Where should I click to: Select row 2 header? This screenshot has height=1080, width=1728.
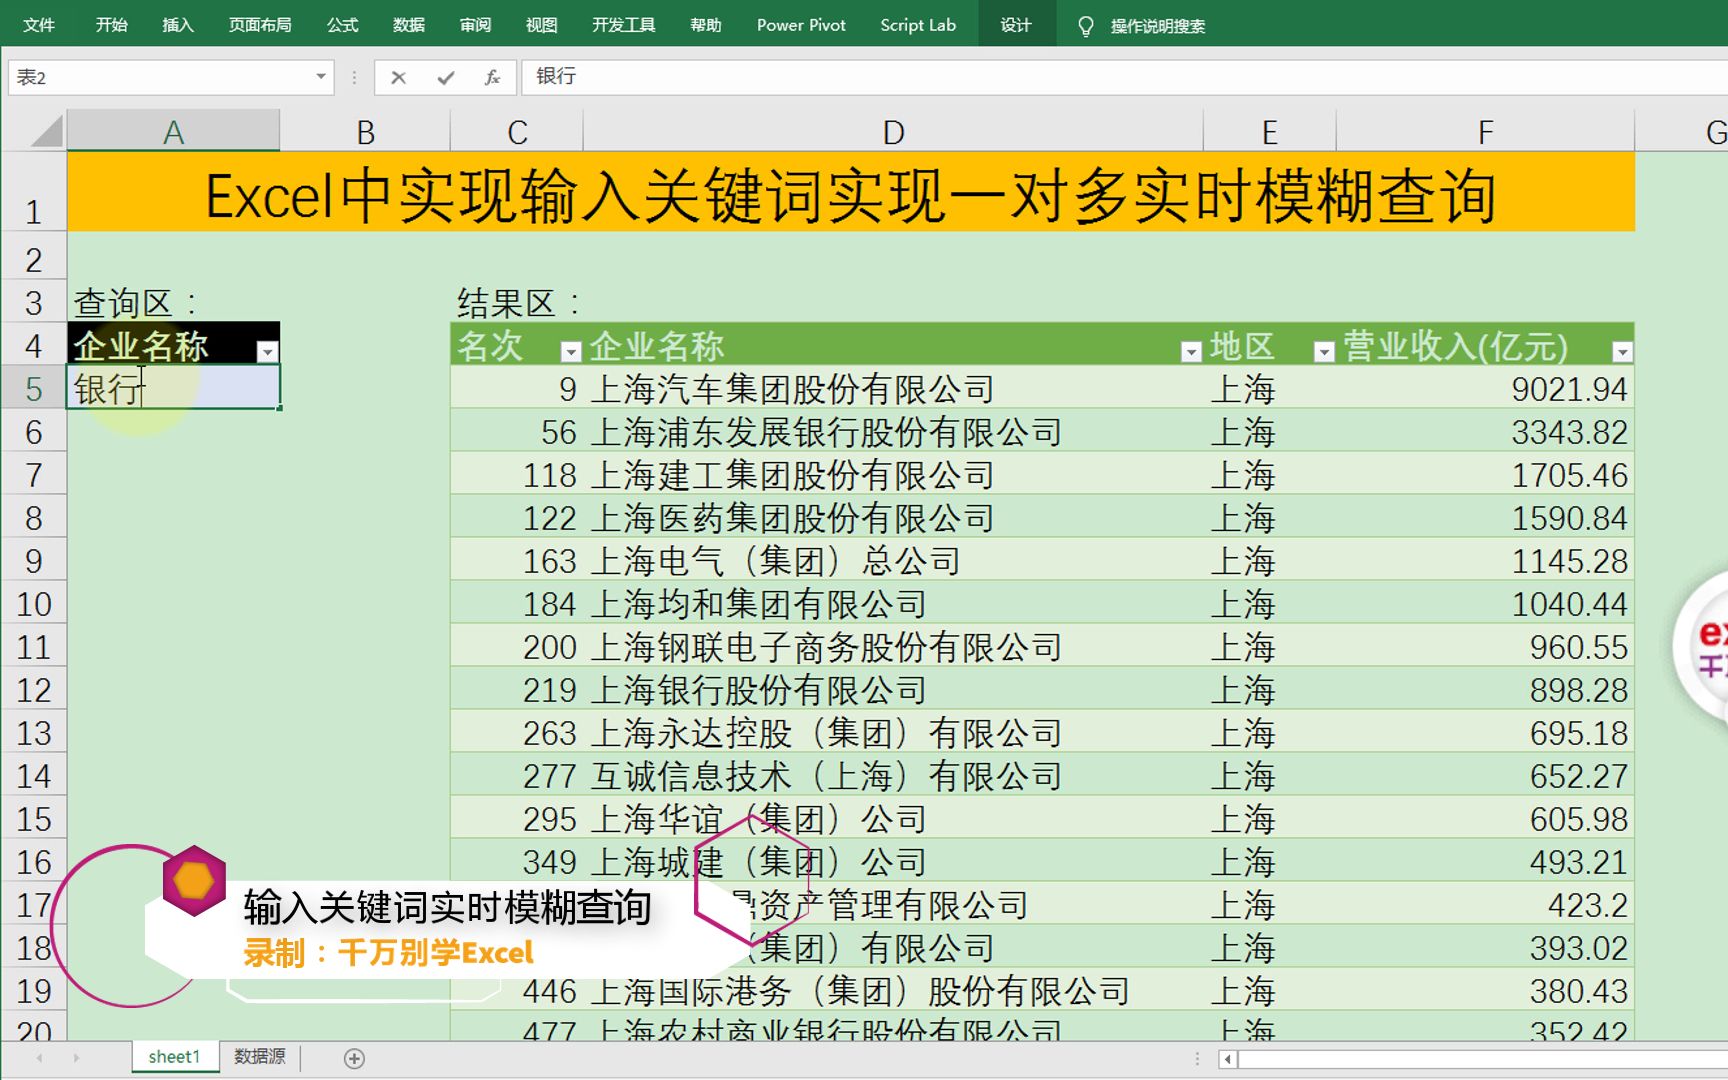33,260
